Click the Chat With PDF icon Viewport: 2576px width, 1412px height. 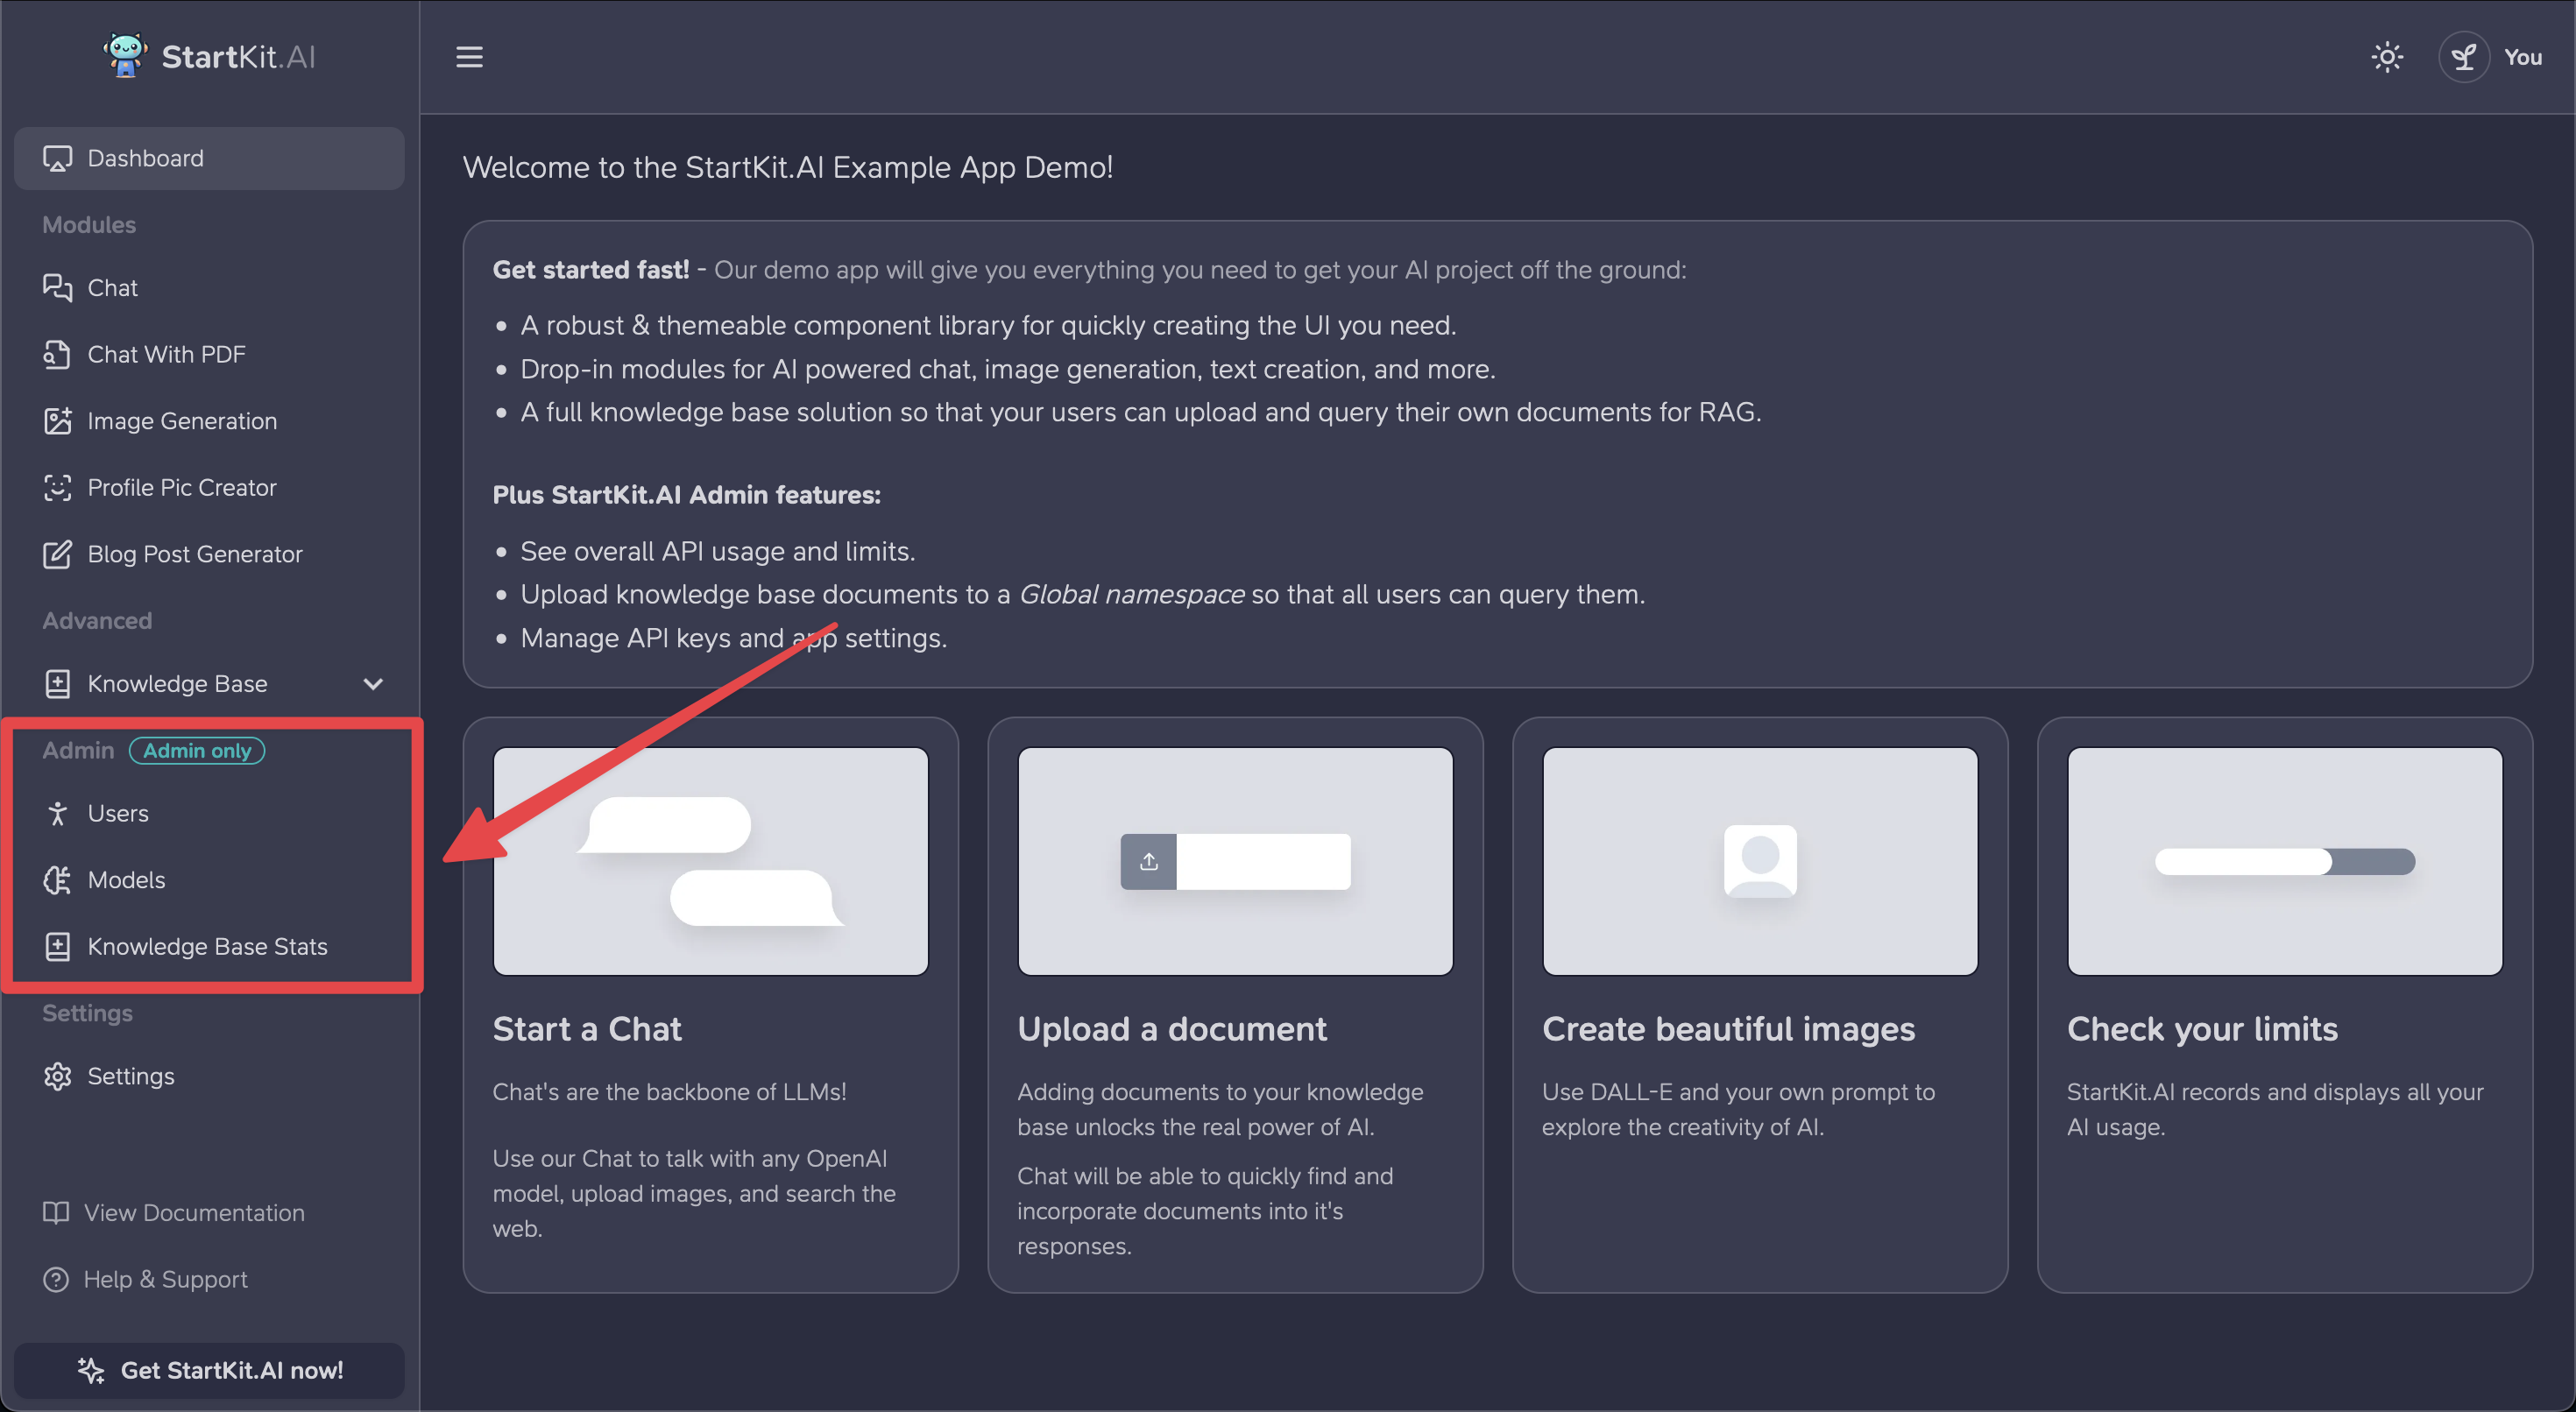click(57, 354)
